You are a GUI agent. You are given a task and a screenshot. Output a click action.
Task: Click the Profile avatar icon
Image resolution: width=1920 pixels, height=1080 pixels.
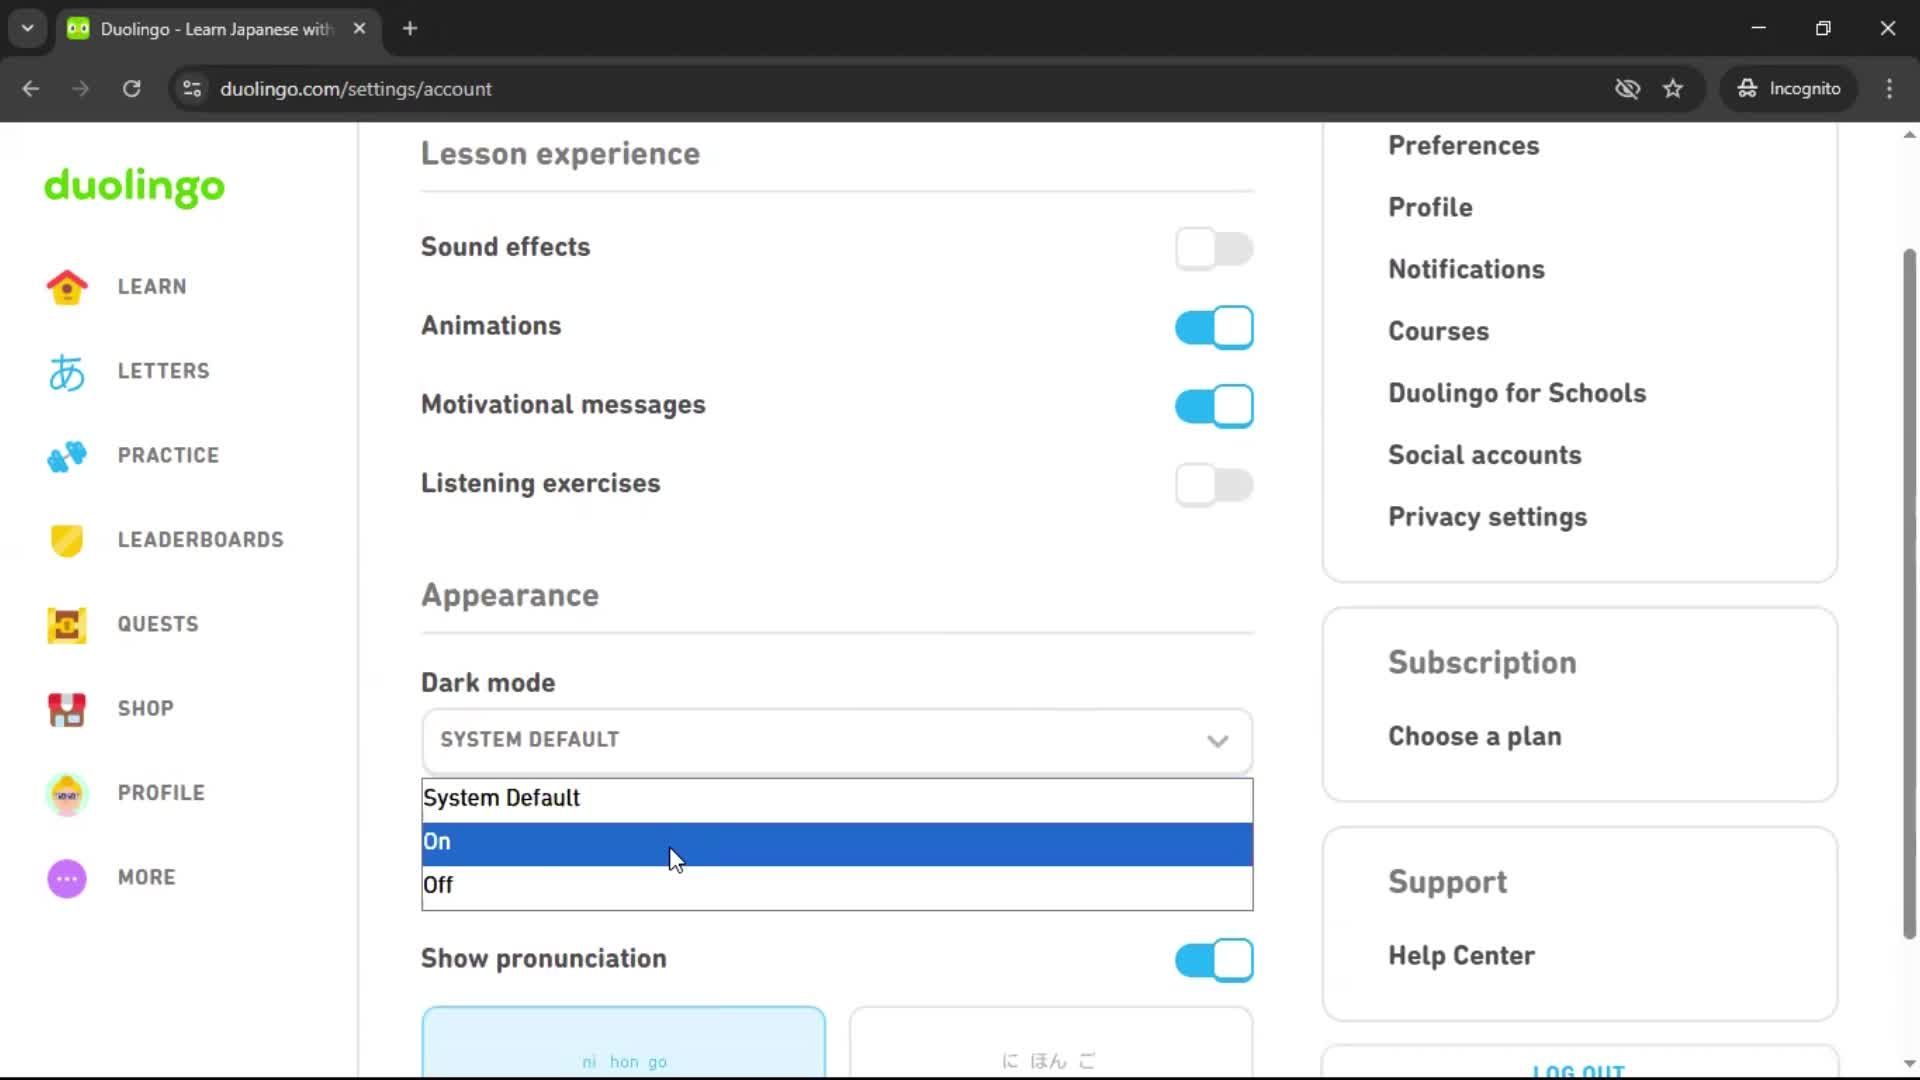click(x=66, y=792)
